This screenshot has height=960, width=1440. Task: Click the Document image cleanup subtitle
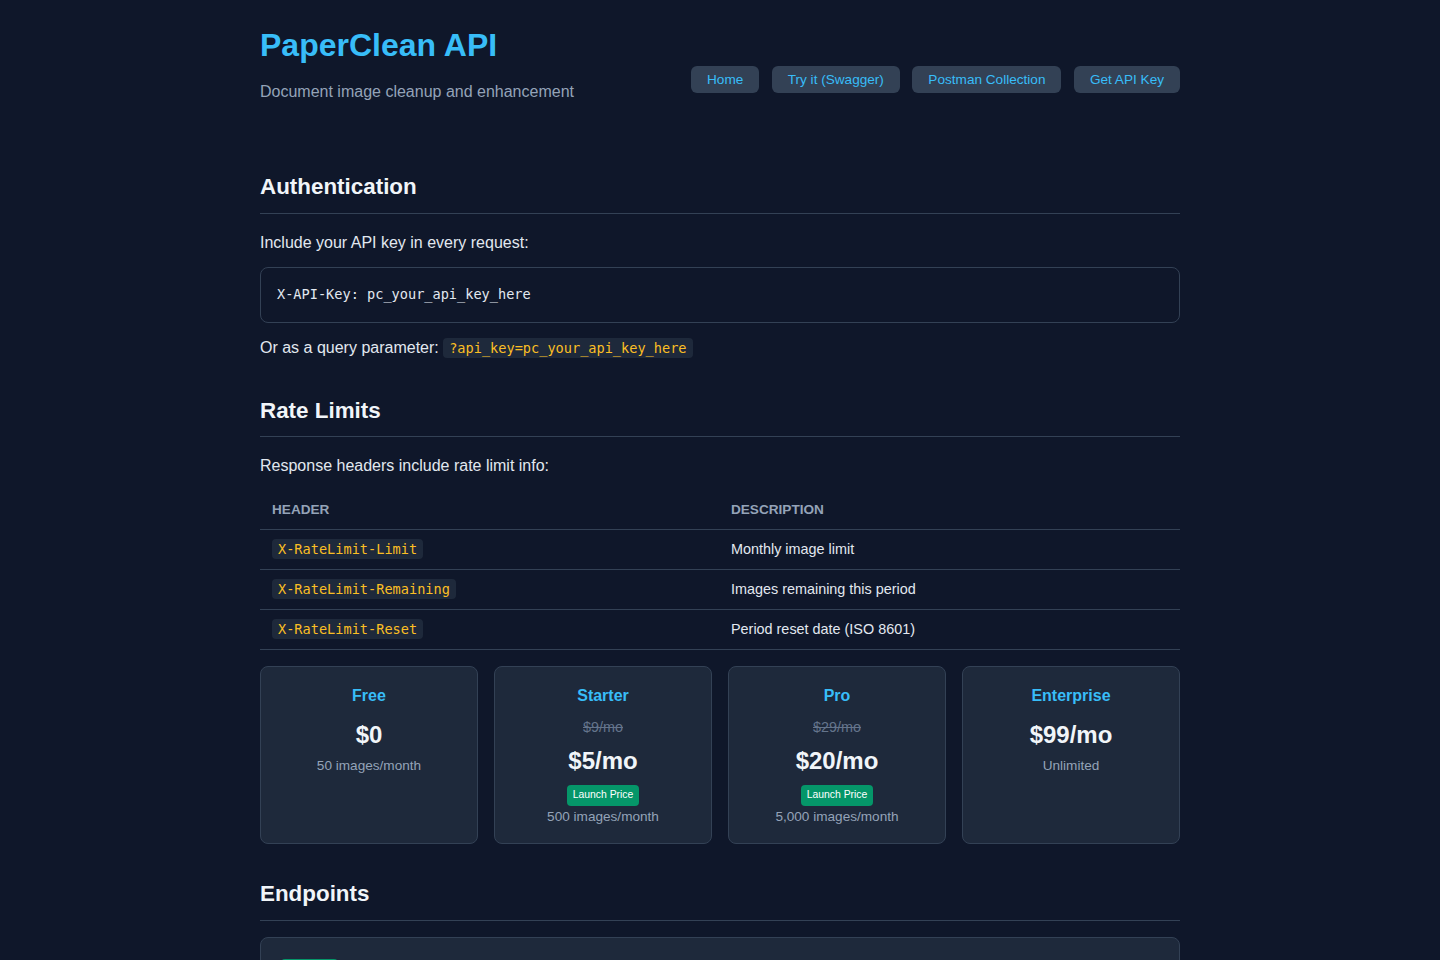pos(417,92)
